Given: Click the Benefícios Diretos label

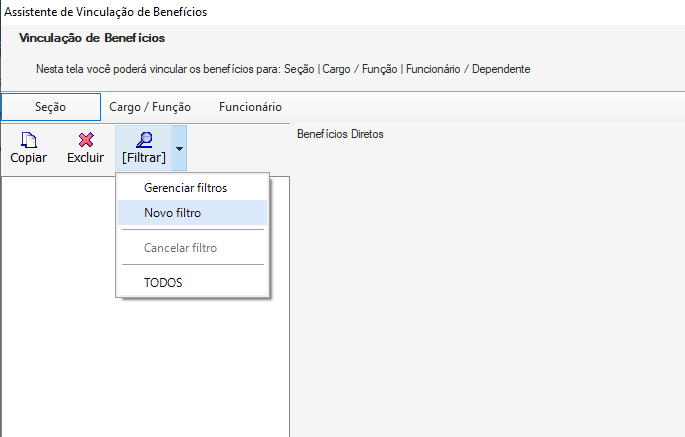Looking at the screenshot, I should tap(340, 134).
